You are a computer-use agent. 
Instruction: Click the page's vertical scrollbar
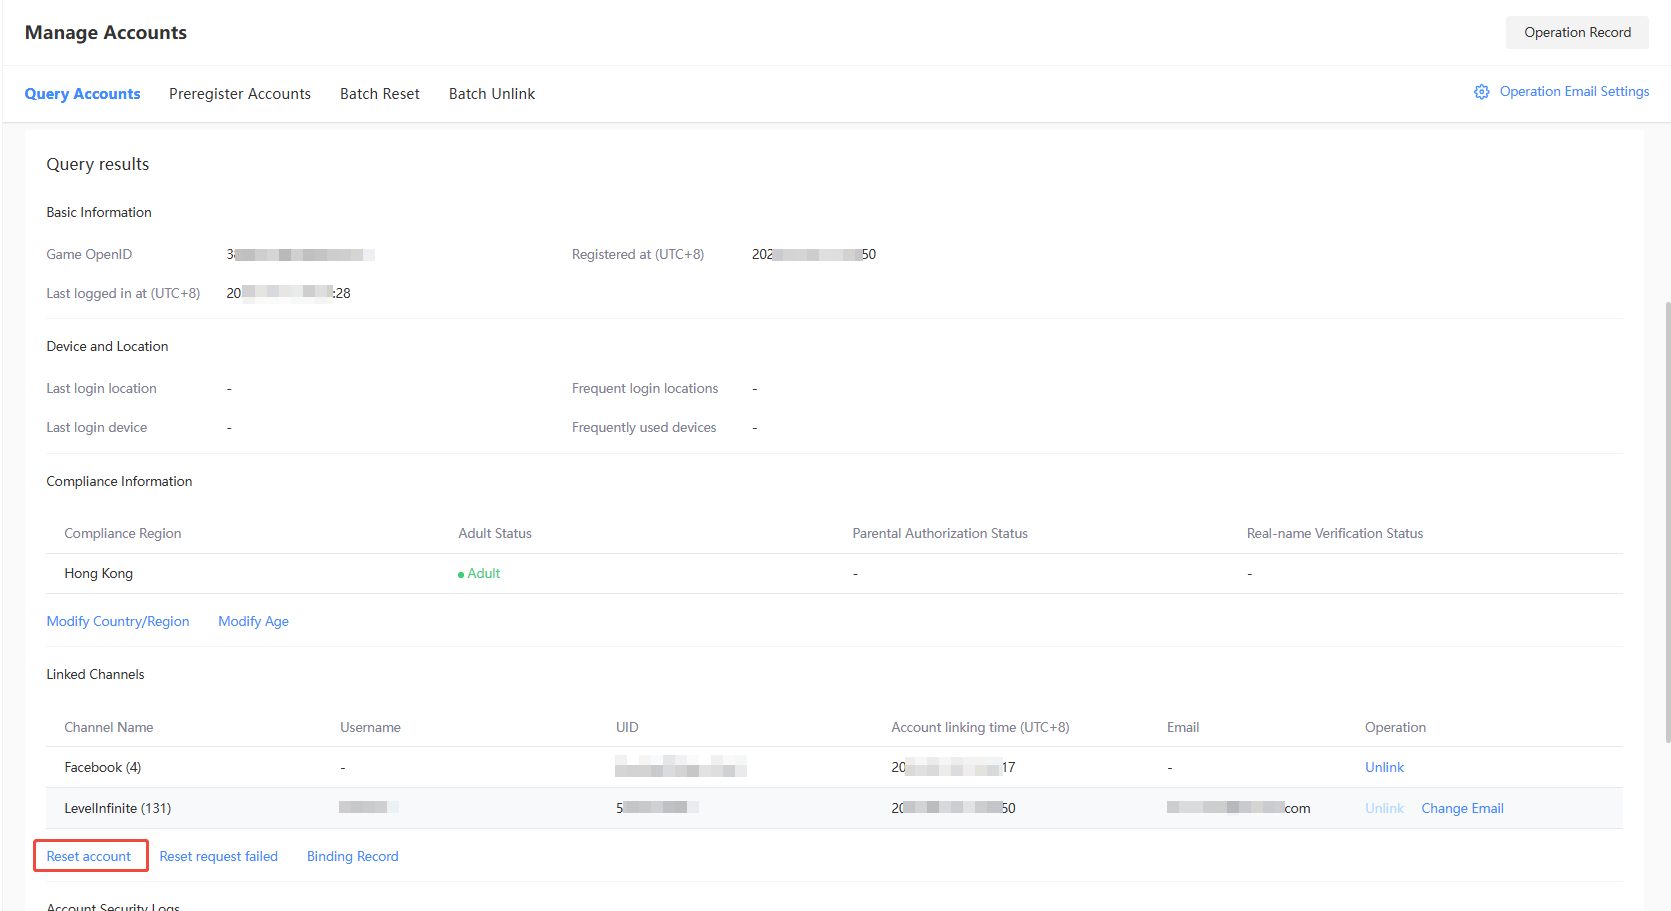1667,520
